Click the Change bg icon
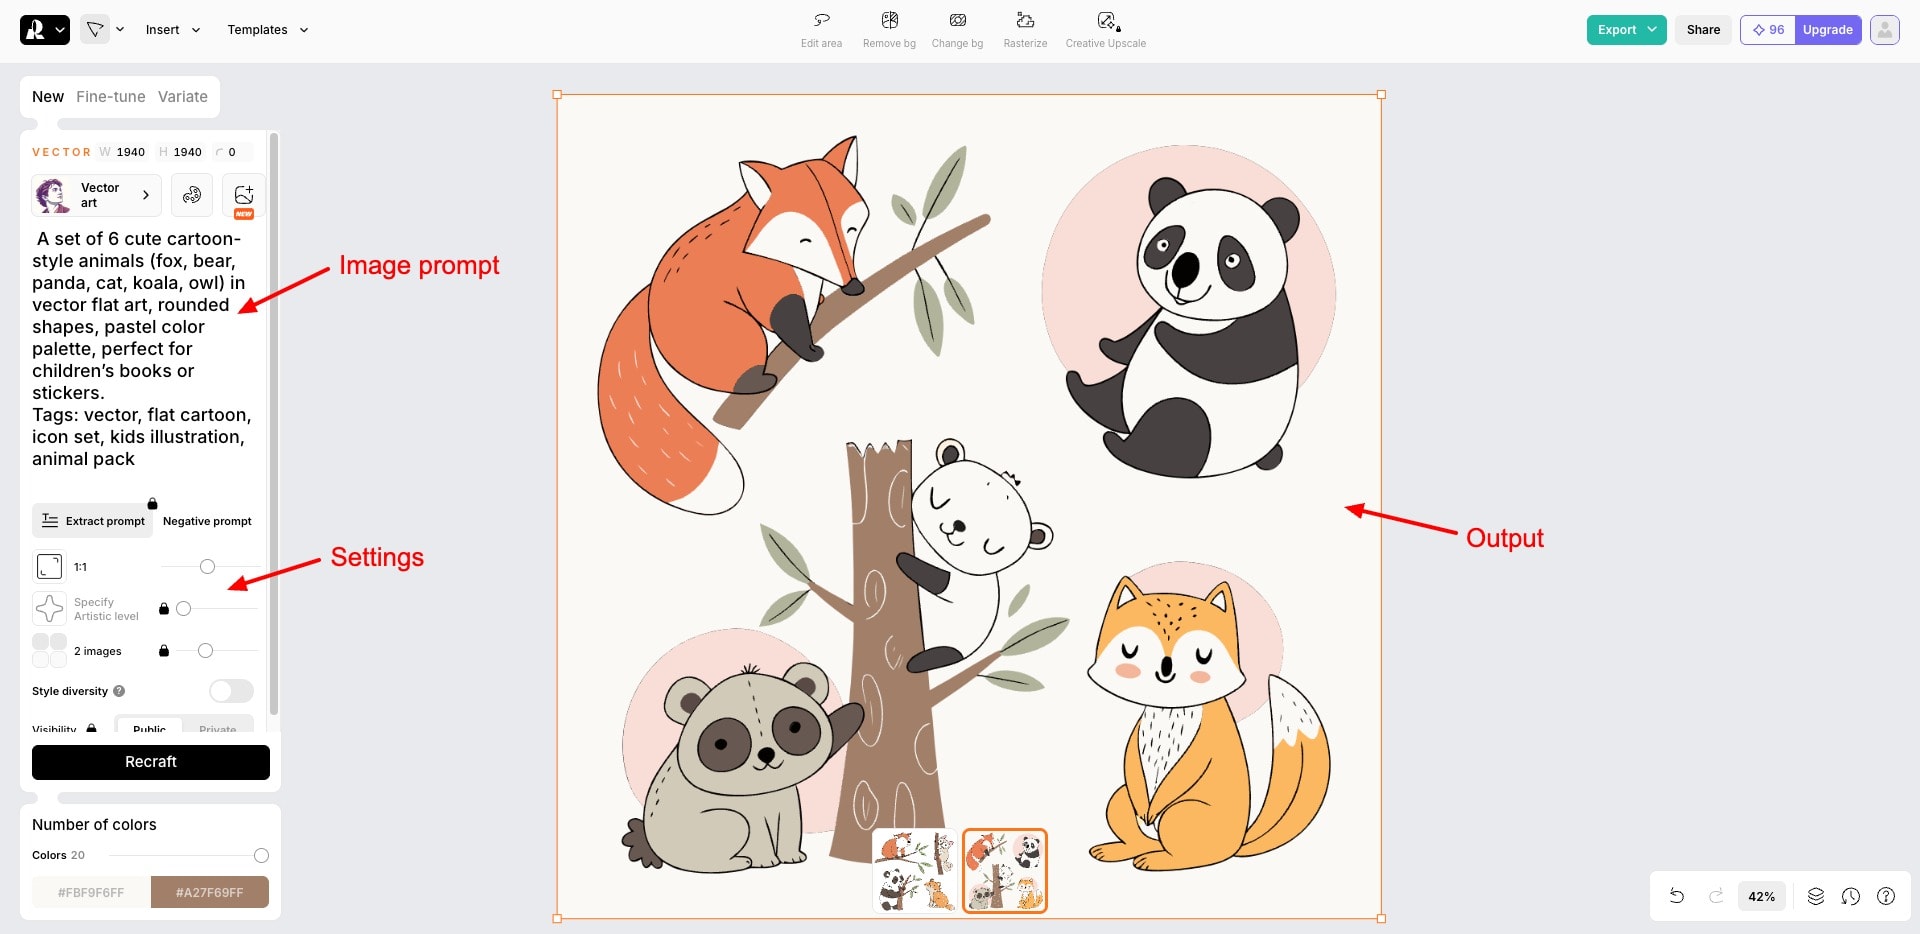 pos(957,21)
